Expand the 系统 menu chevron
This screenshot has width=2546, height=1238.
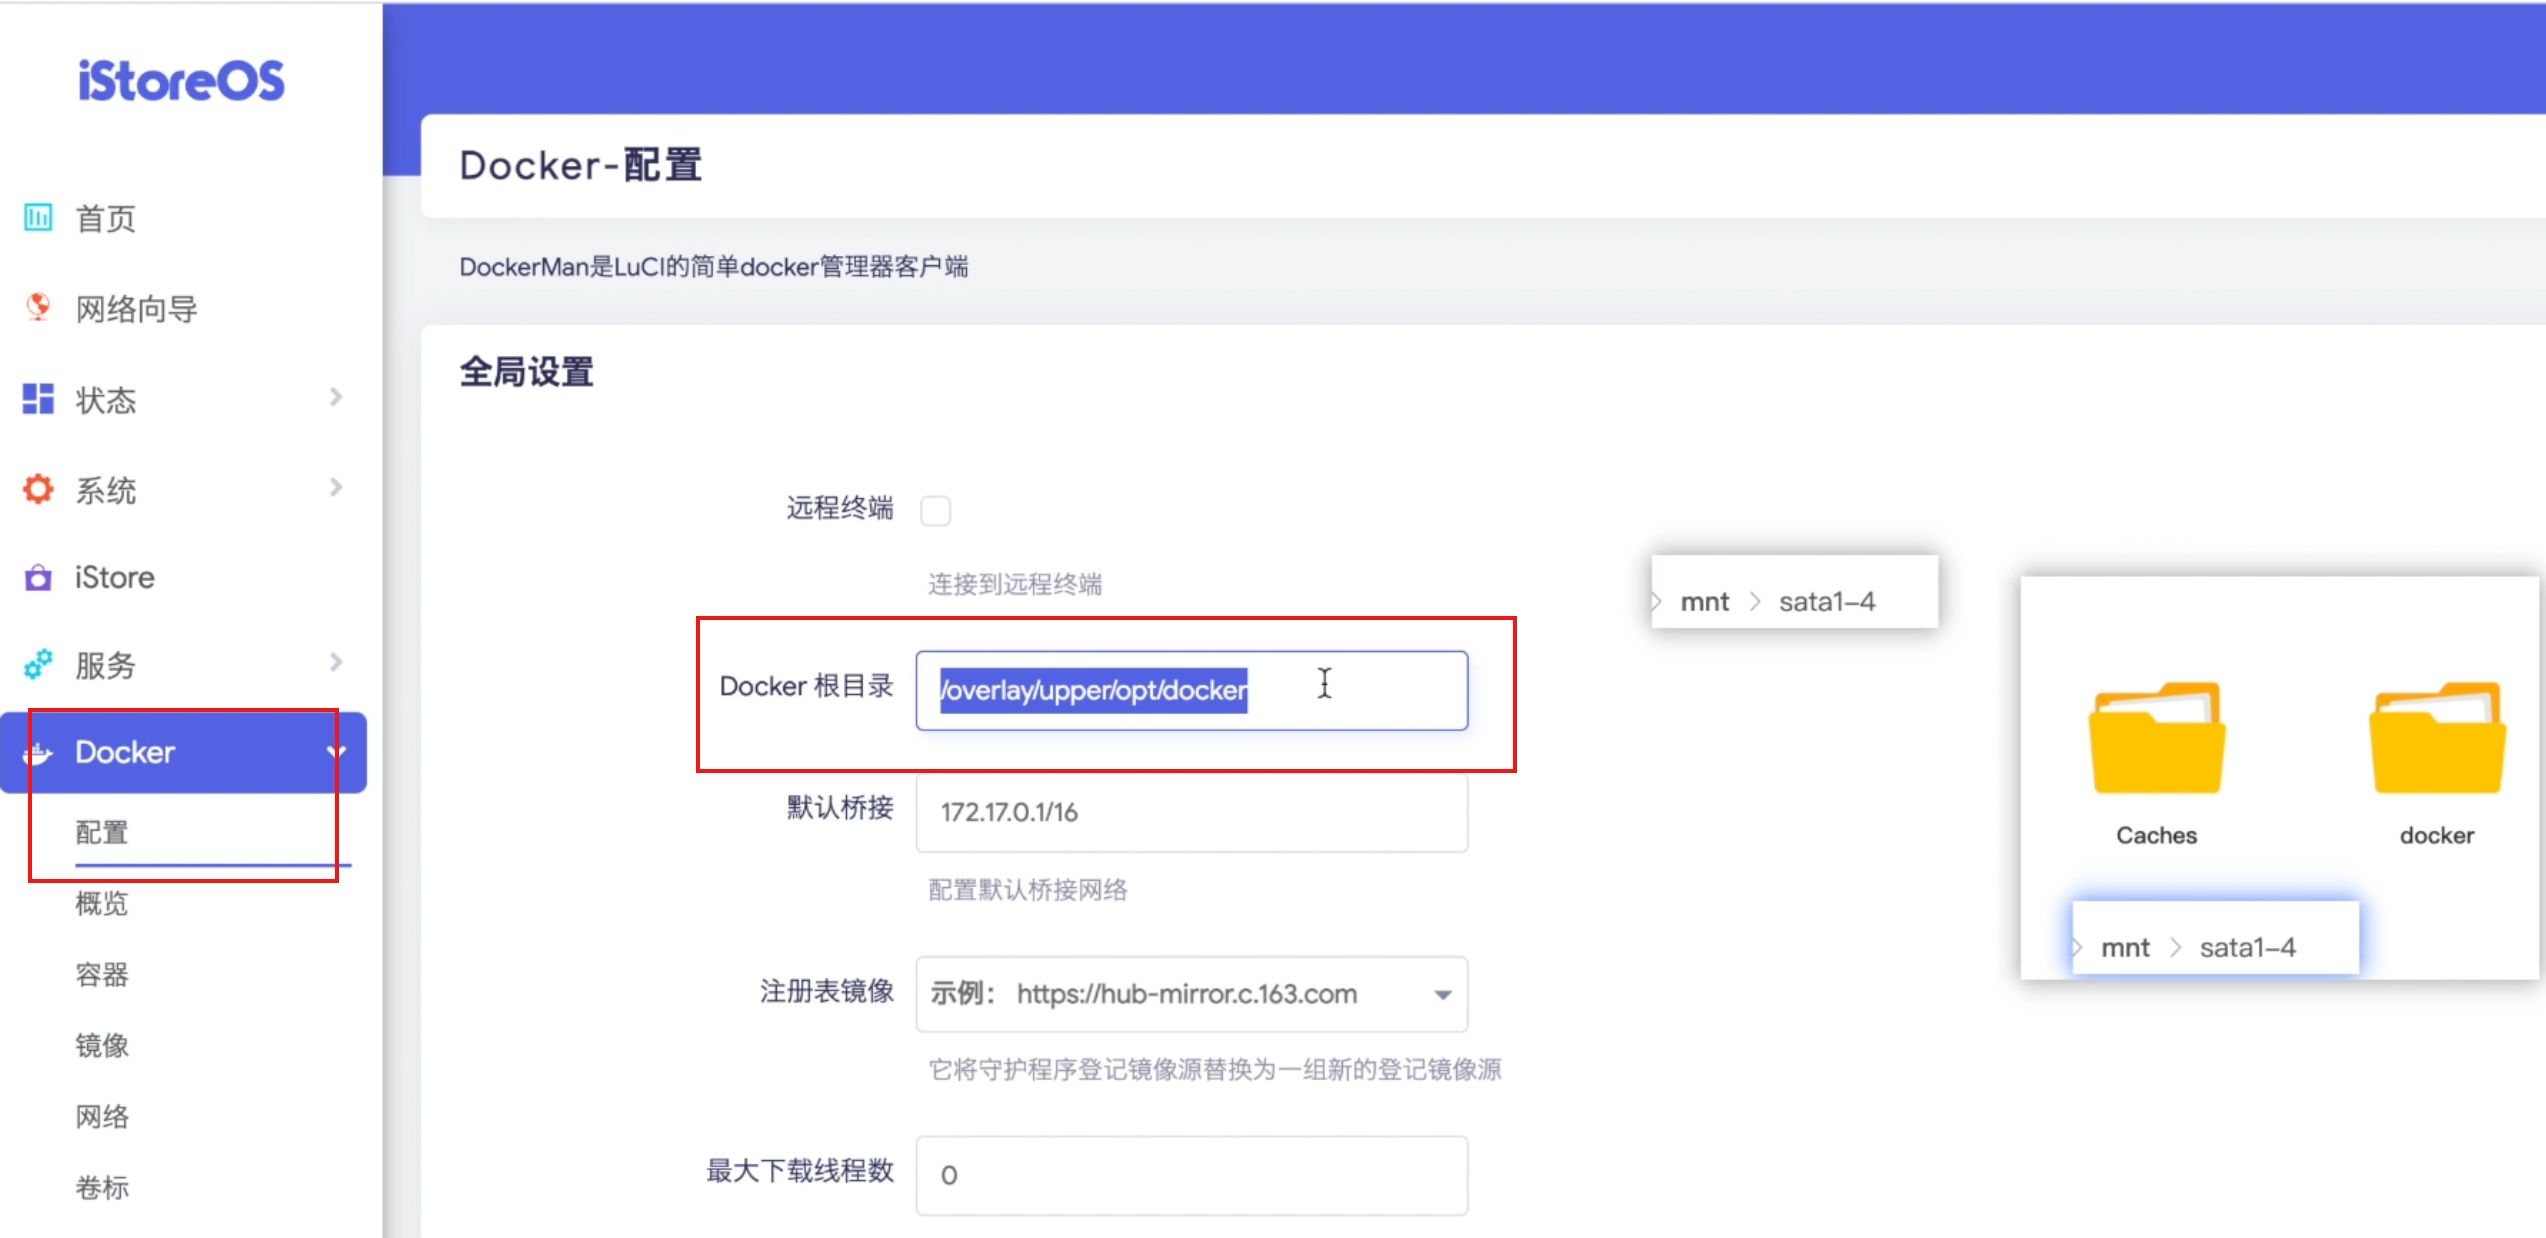(336, 487)
